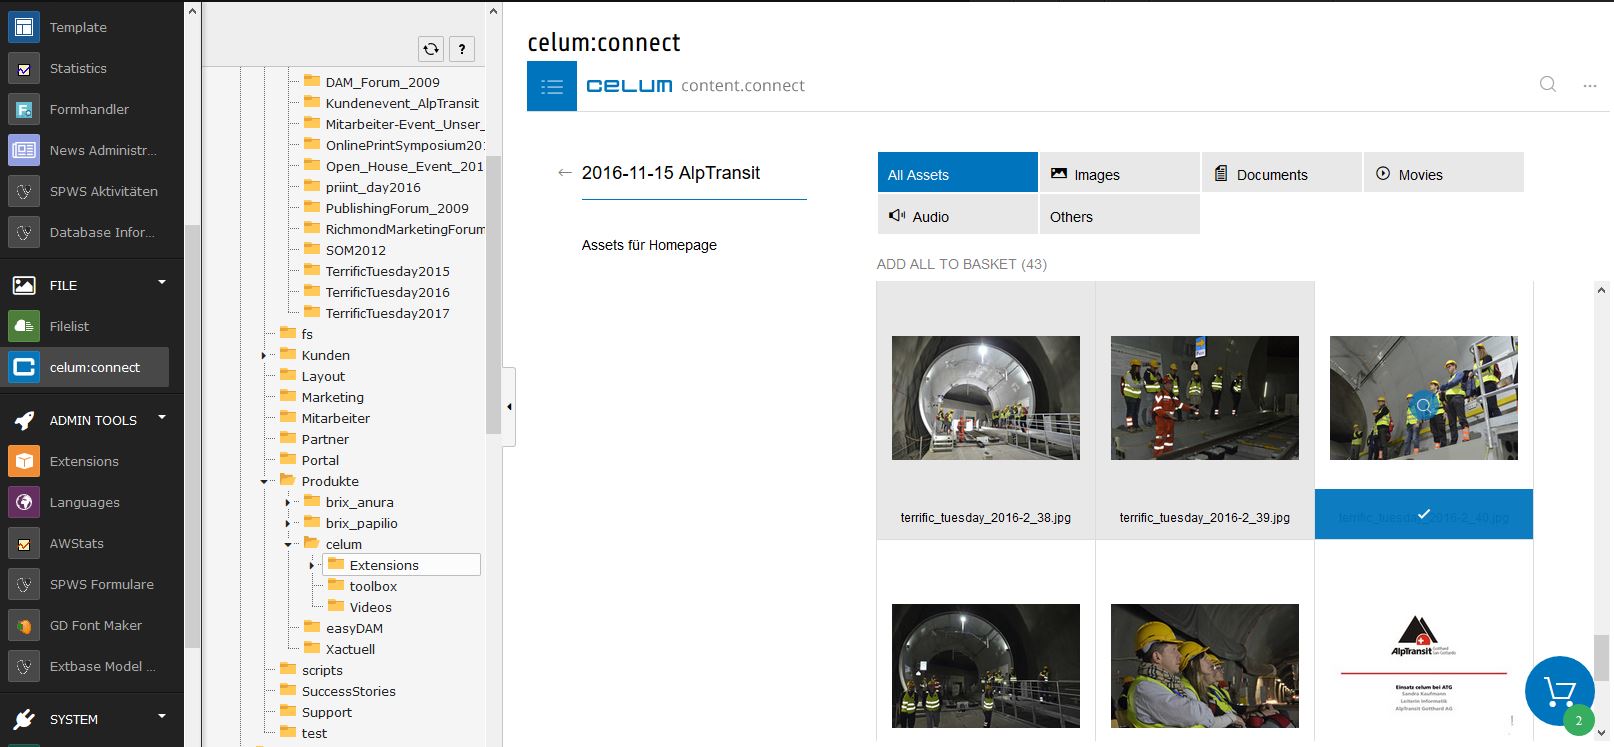
Task: Open the Filelist module icon
Action: pos(24,326)
